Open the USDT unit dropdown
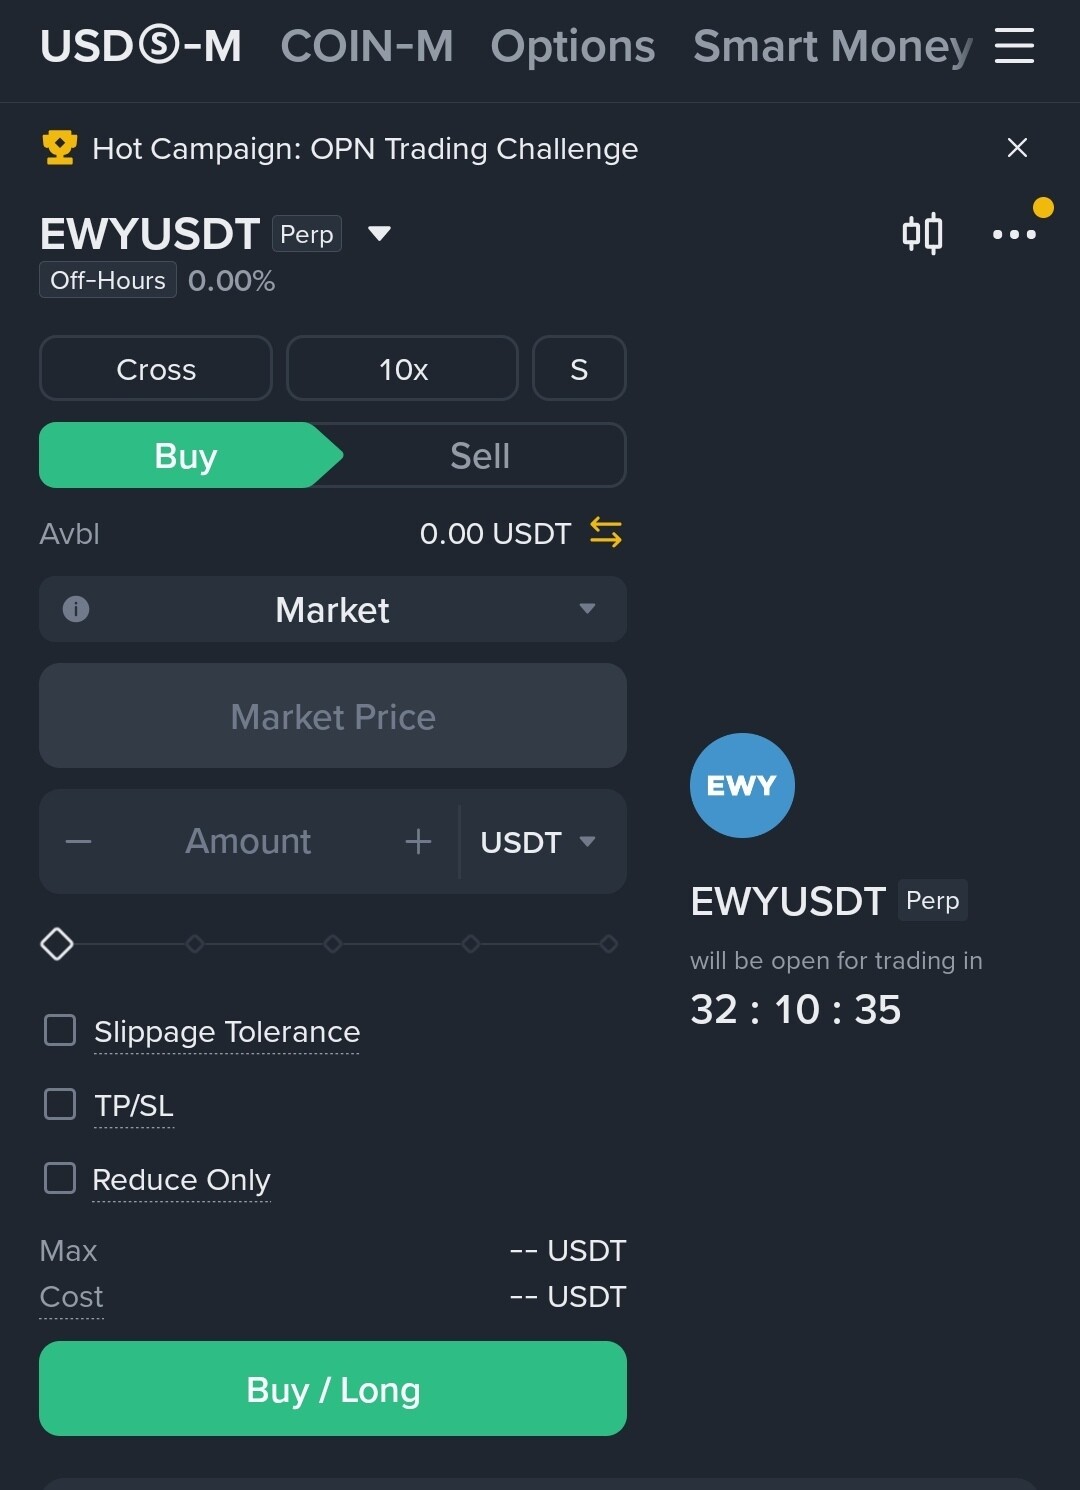 [538, 842]
